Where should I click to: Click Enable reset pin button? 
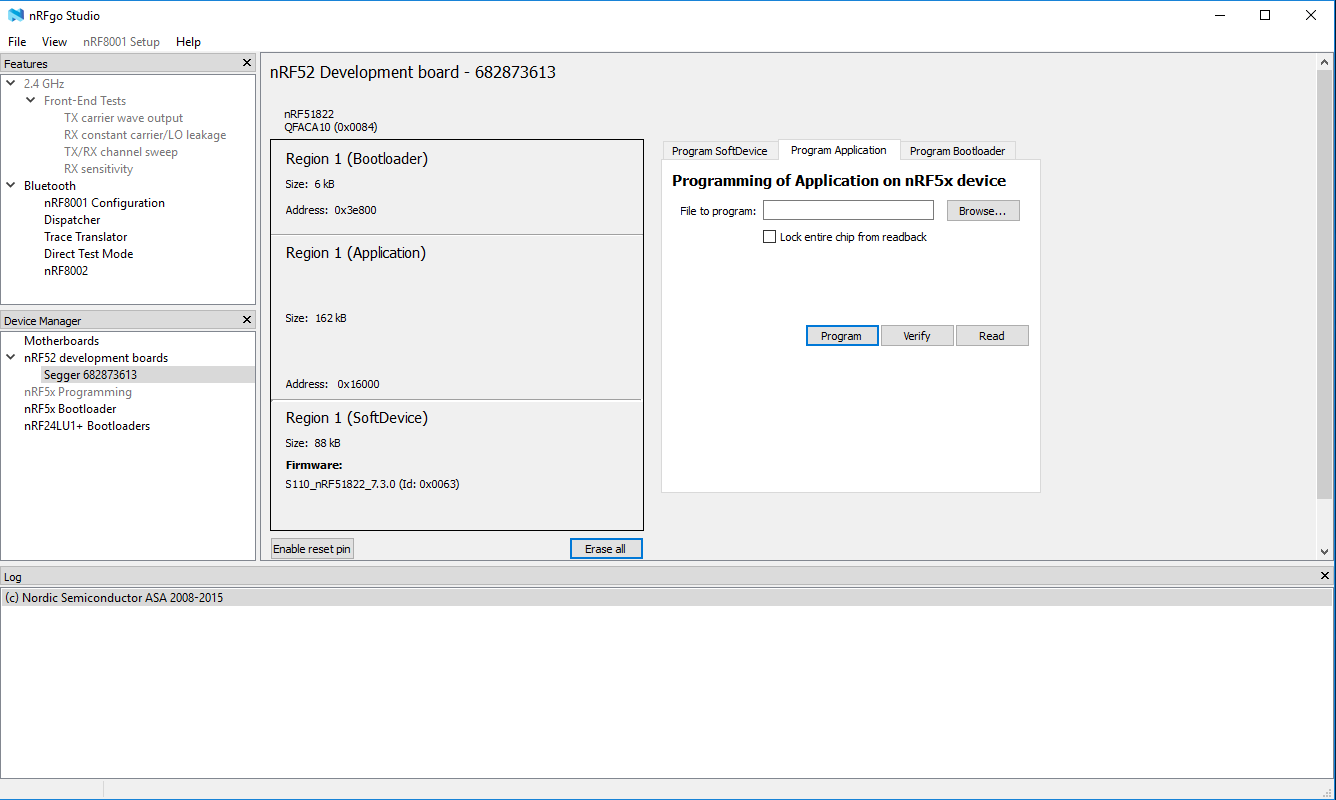[x=312, y=549]
